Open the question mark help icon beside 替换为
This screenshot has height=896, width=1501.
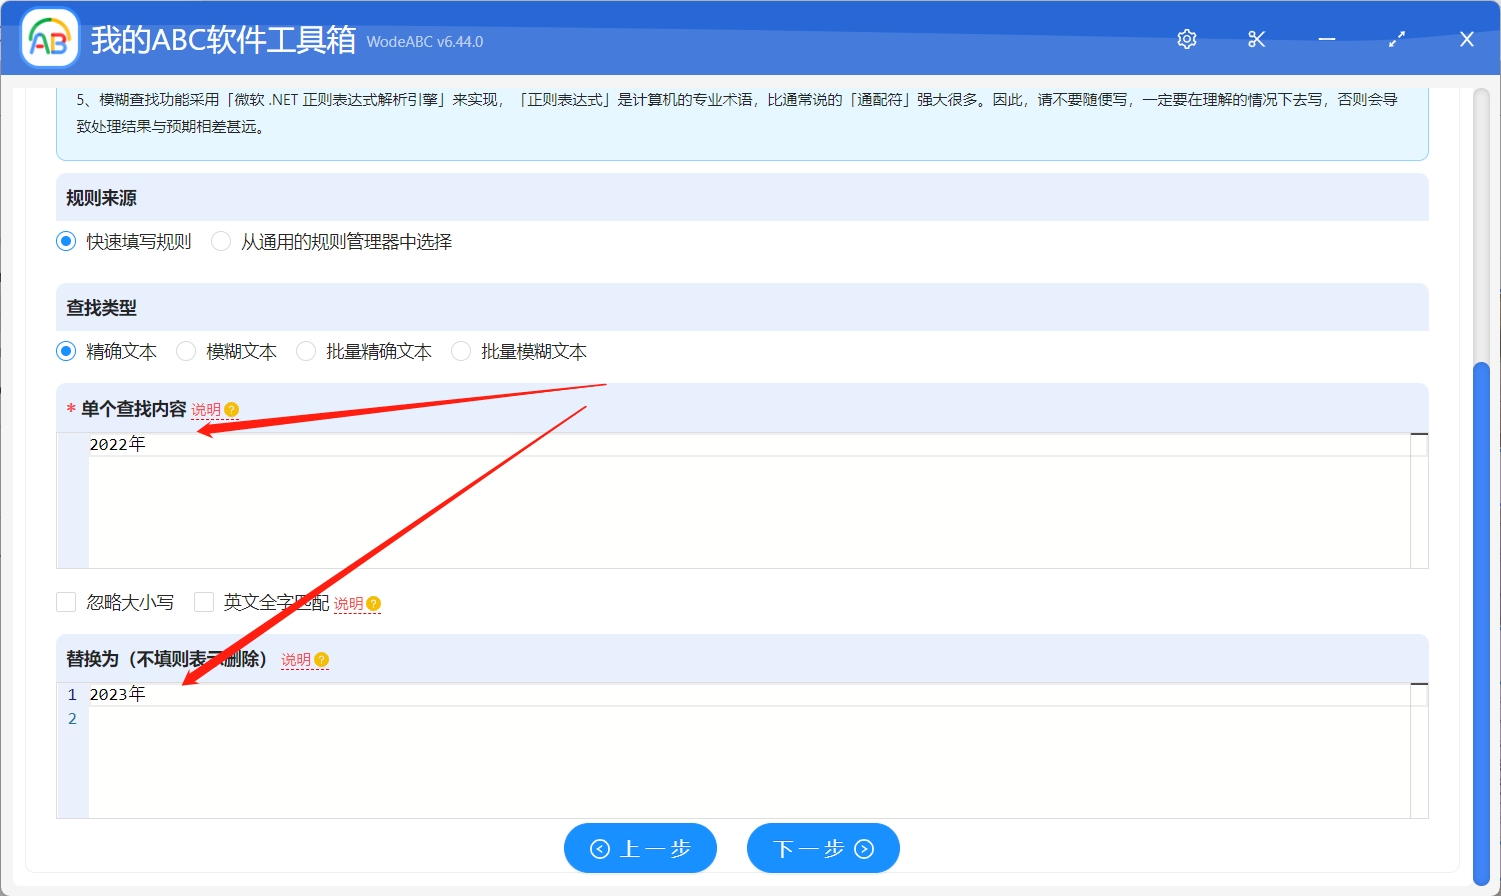pos(320,660)
